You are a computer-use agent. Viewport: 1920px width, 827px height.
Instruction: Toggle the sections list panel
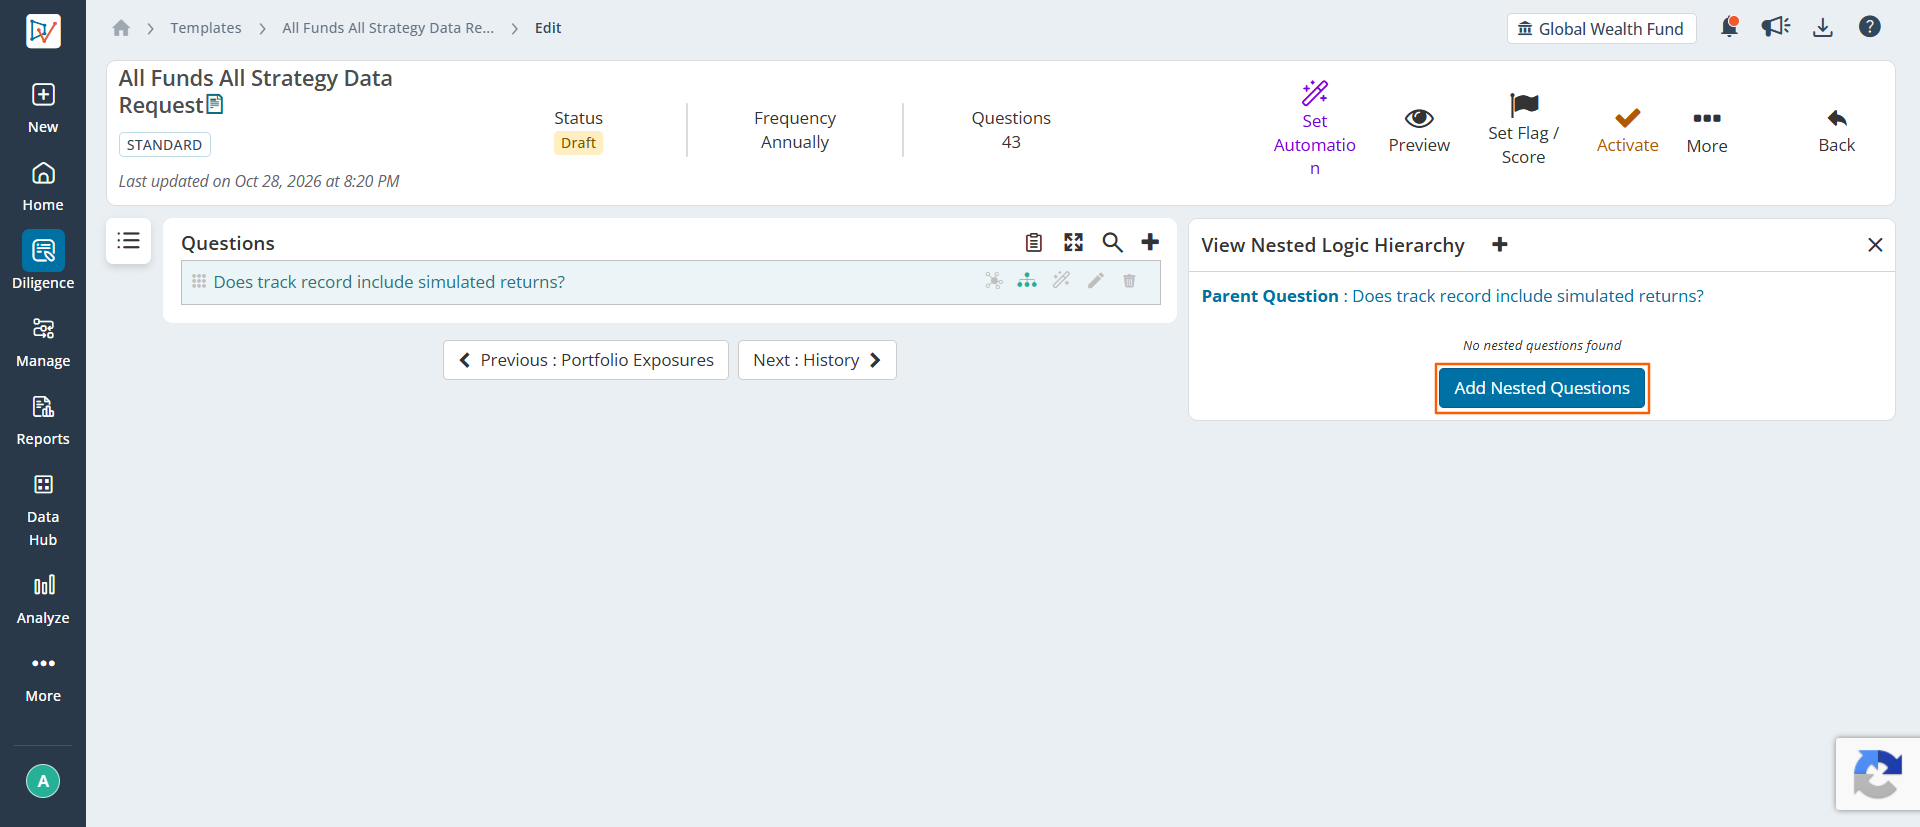129,241
